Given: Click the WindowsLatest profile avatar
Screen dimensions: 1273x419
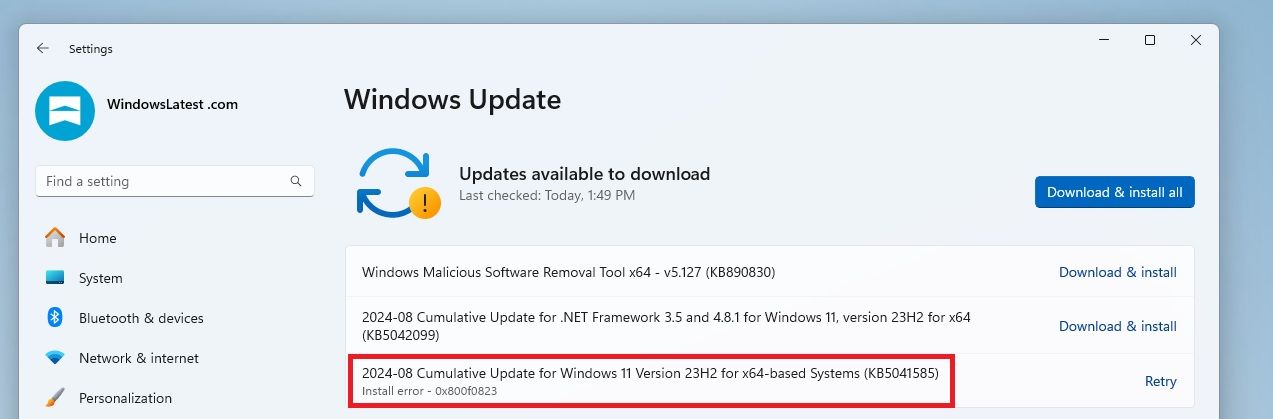Looking at the screenshot, I should coord(65,111).
